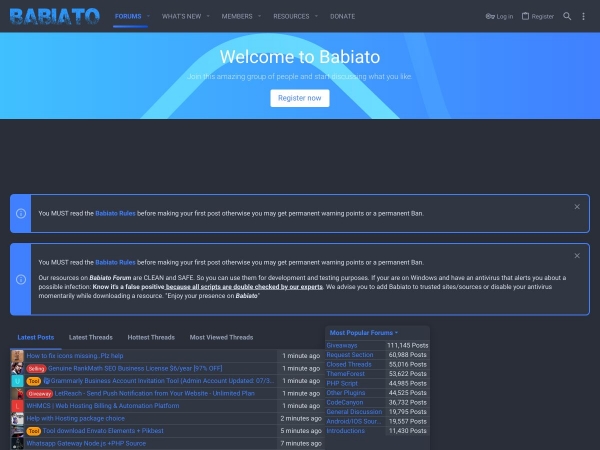Image resolution: width=600 pixels, height=450 pixels.
Task: Click the Tool tag on the Envato Elements thread
Action: click(x=34, y=431)
